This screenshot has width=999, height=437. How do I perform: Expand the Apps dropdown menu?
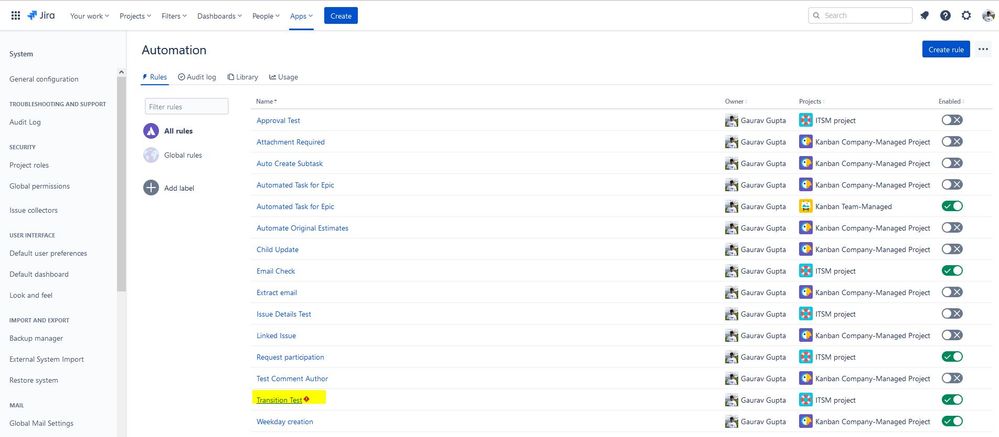click(301, 16)
